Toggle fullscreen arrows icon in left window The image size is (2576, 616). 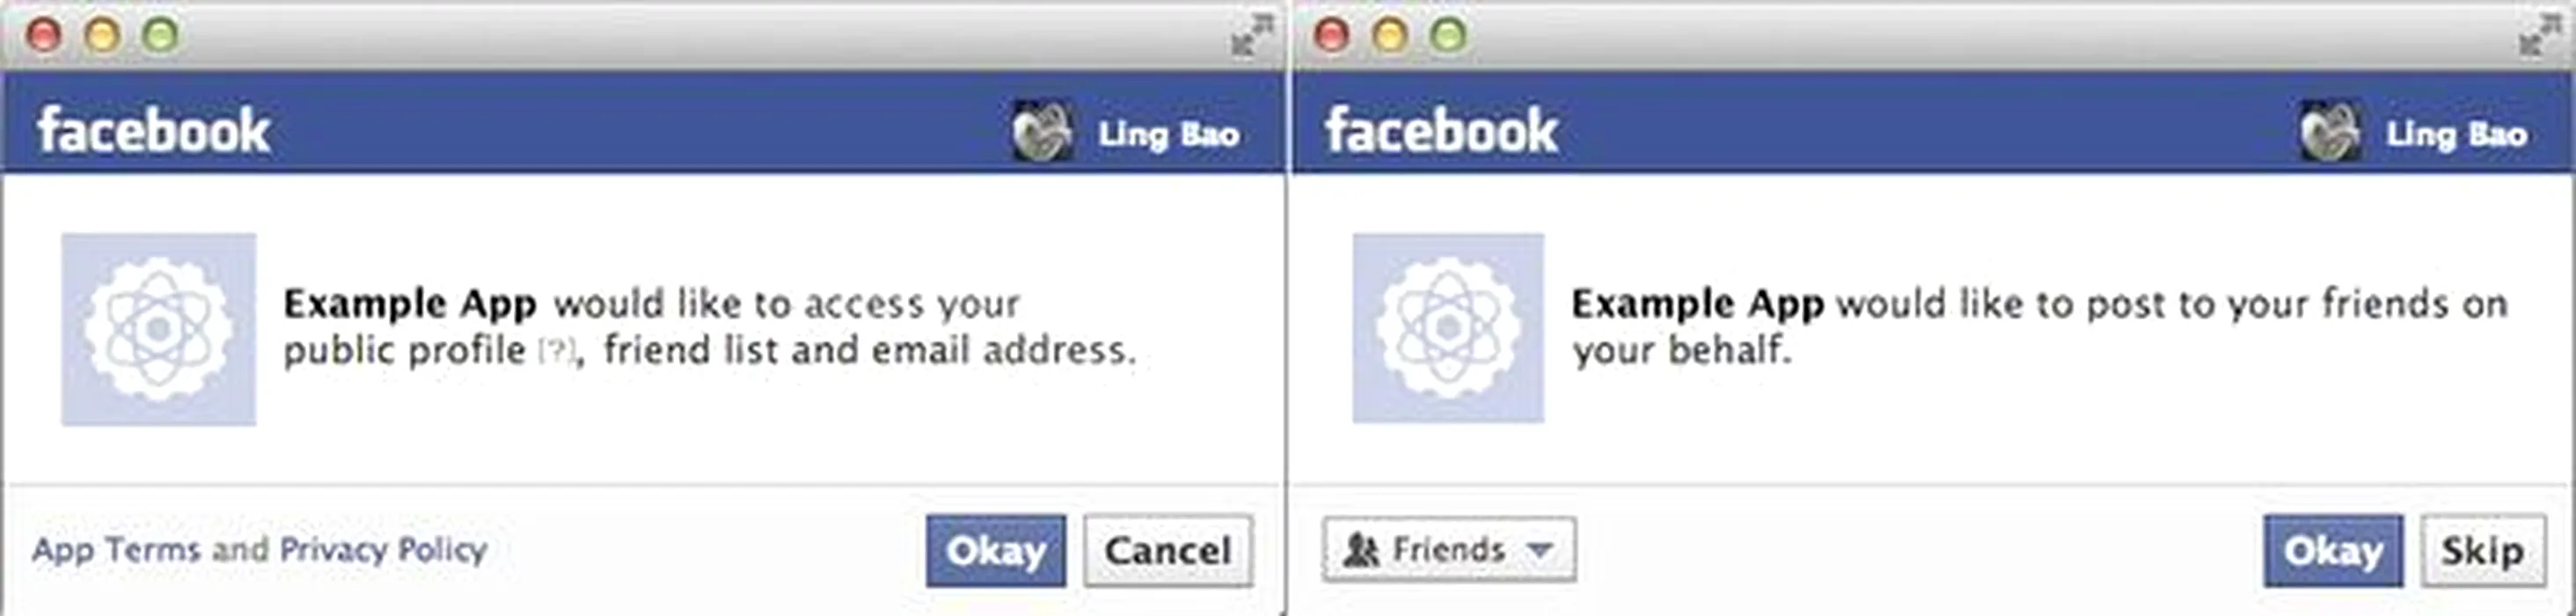point(1251,34)
